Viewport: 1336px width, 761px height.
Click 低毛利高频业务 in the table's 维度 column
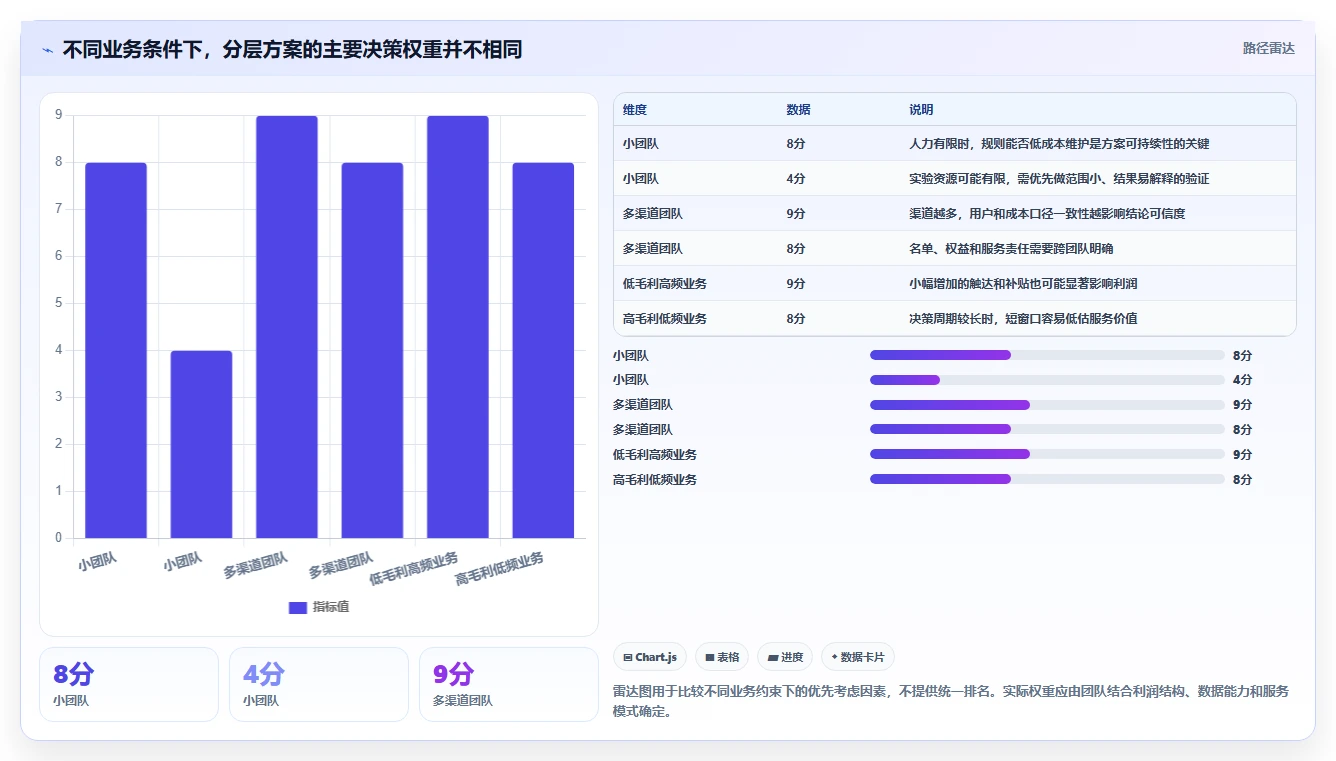tap(665, 284)
